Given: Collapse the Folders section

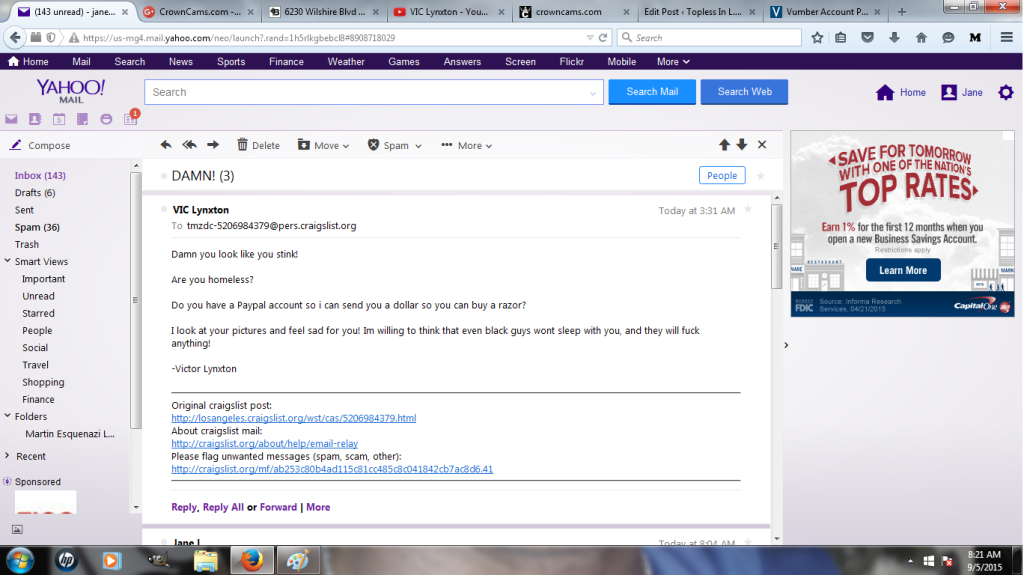Looking at the screenshot, I should [x=7, y=416].
